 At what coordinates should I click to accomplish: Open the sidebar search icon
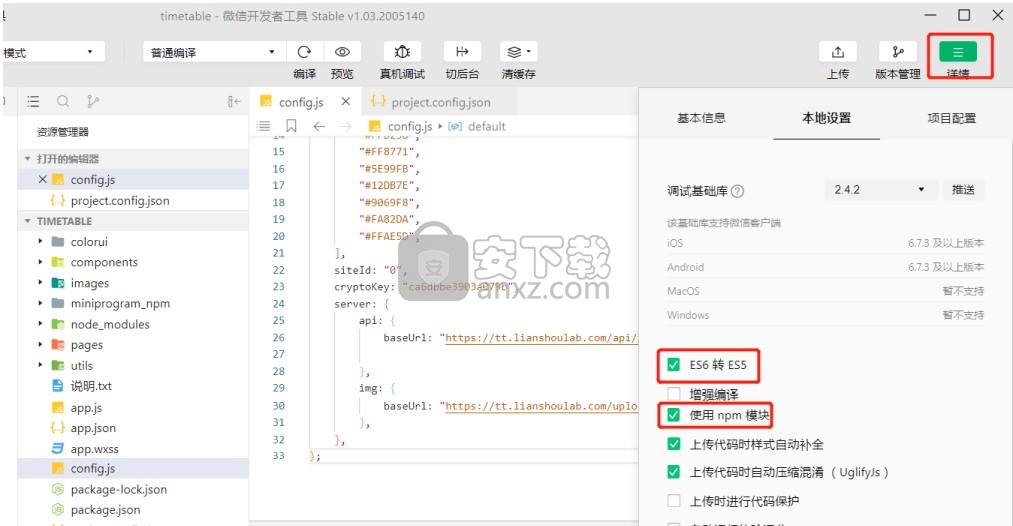[x=63, y=101]
